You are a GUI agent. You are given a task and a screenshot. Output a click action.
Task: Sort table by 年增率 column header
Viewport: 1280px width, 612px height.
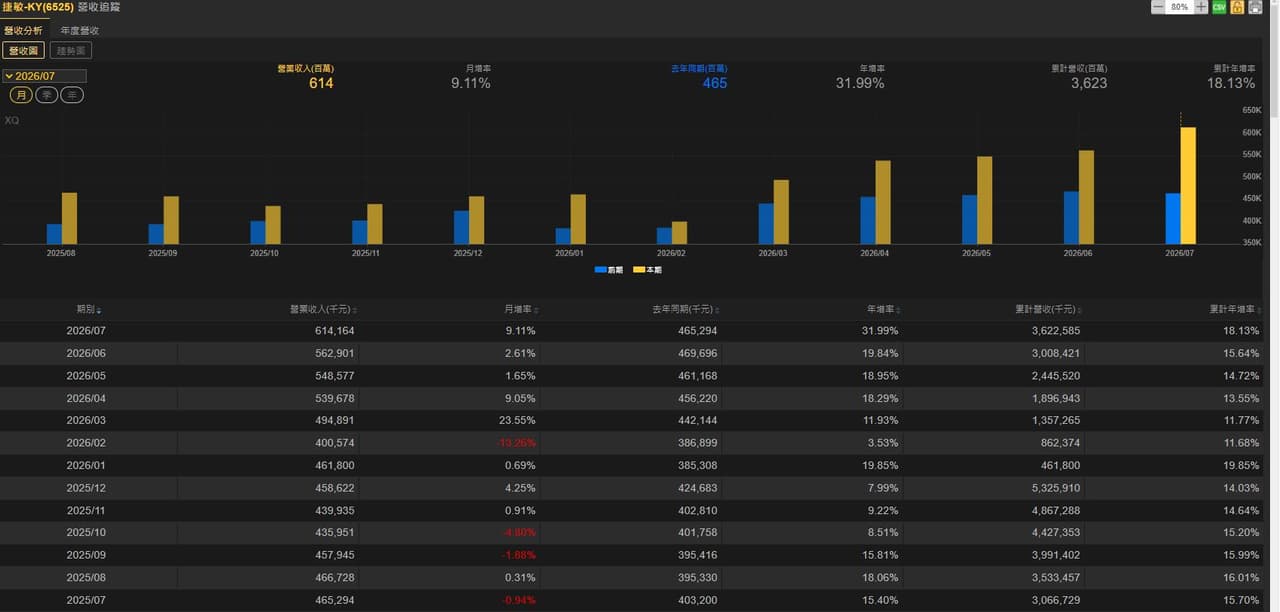tap(883, 309)
